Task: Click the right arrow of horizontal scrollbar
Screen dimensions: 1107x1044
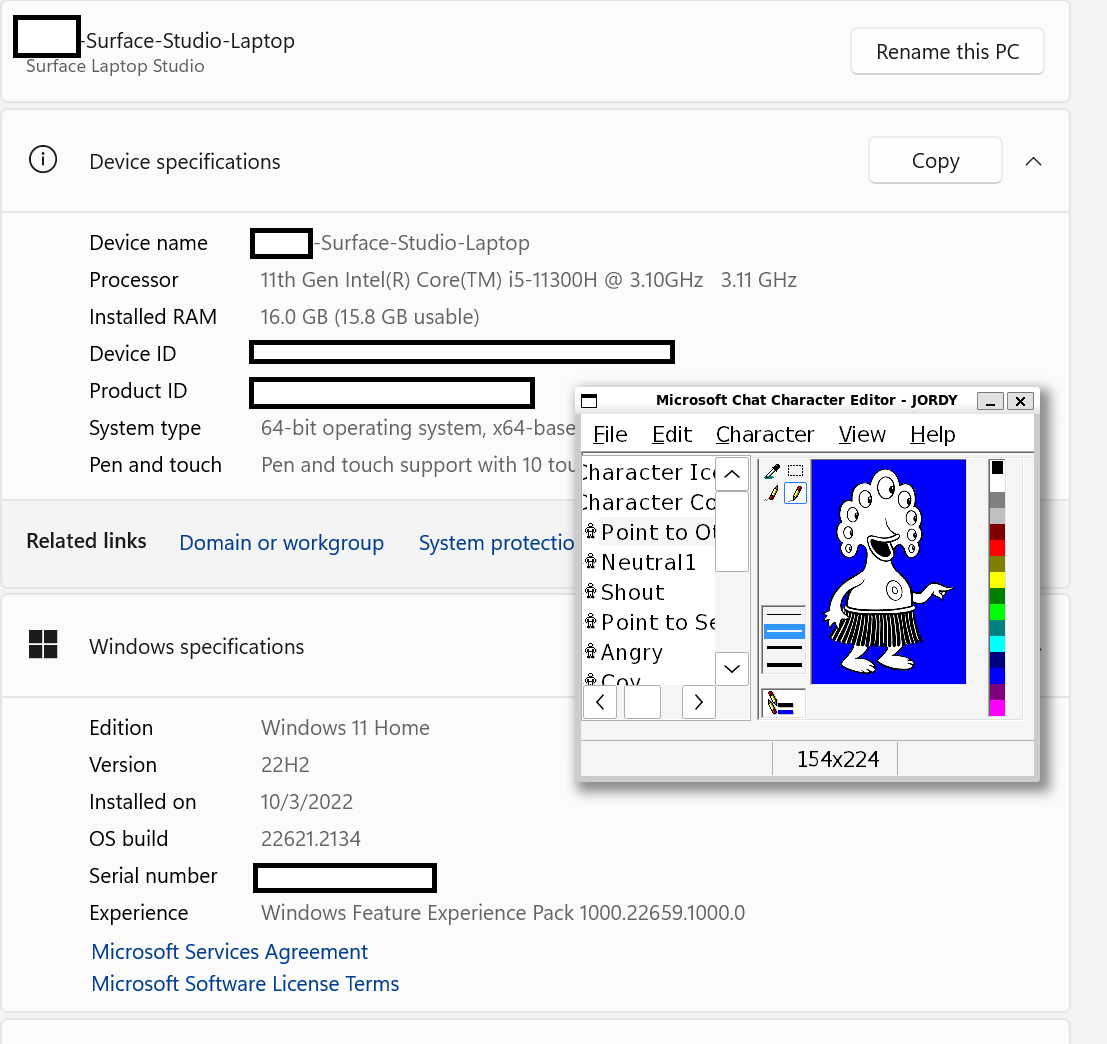Action: [x=699, y=702]
